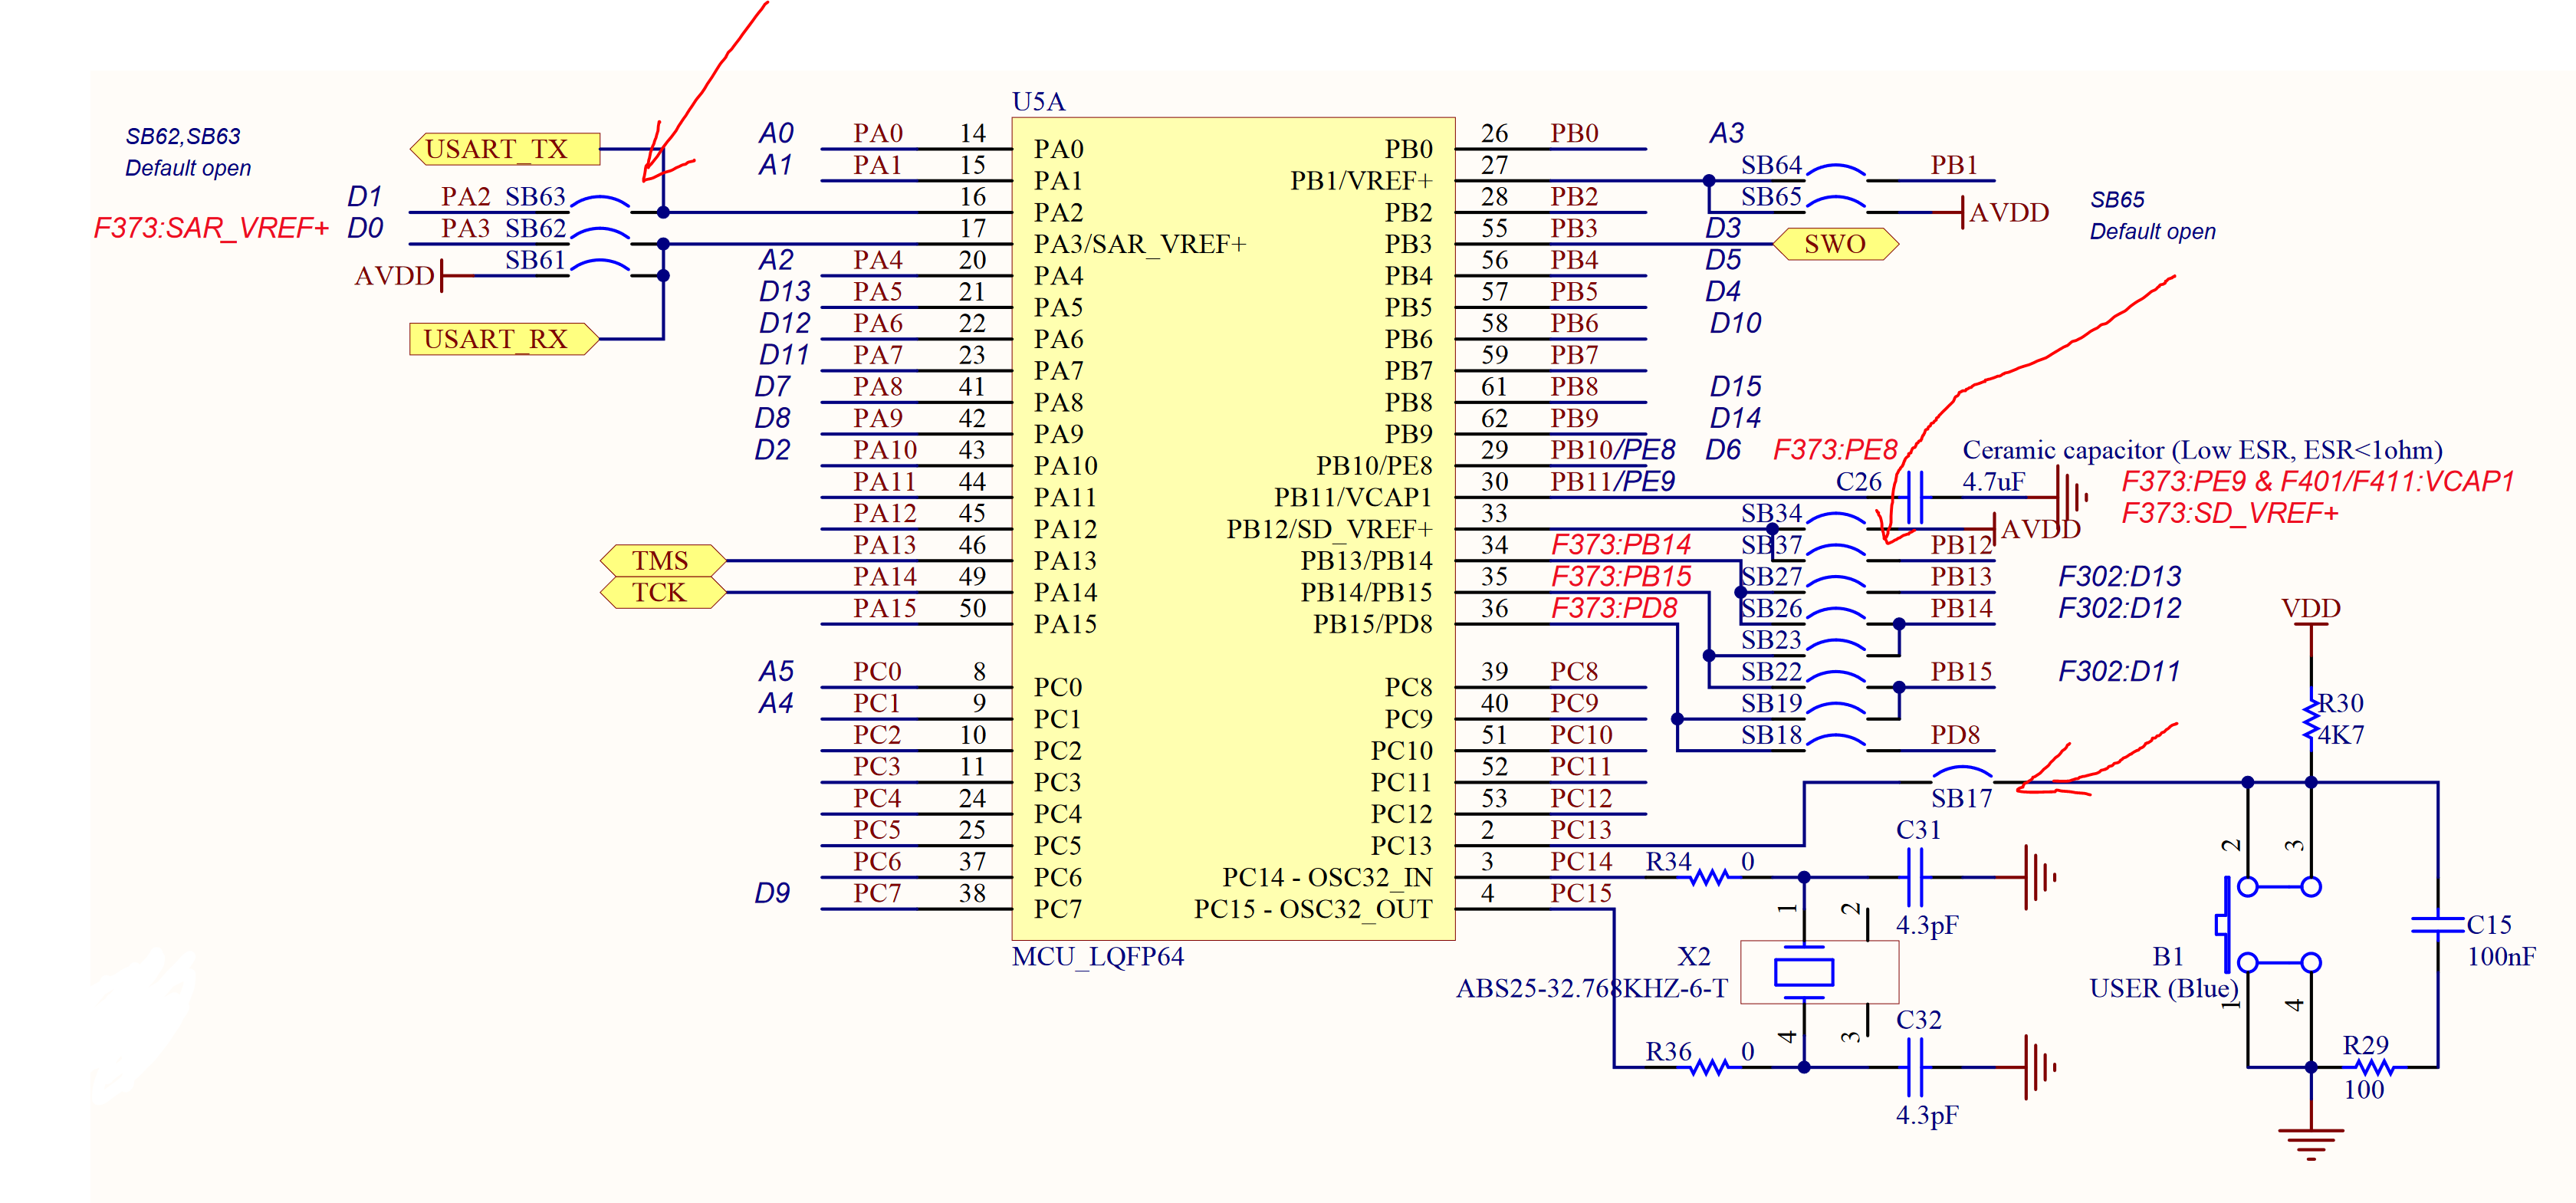Click the USER (Blue) label
Screen dimensions: 2576x1203
2163,989
